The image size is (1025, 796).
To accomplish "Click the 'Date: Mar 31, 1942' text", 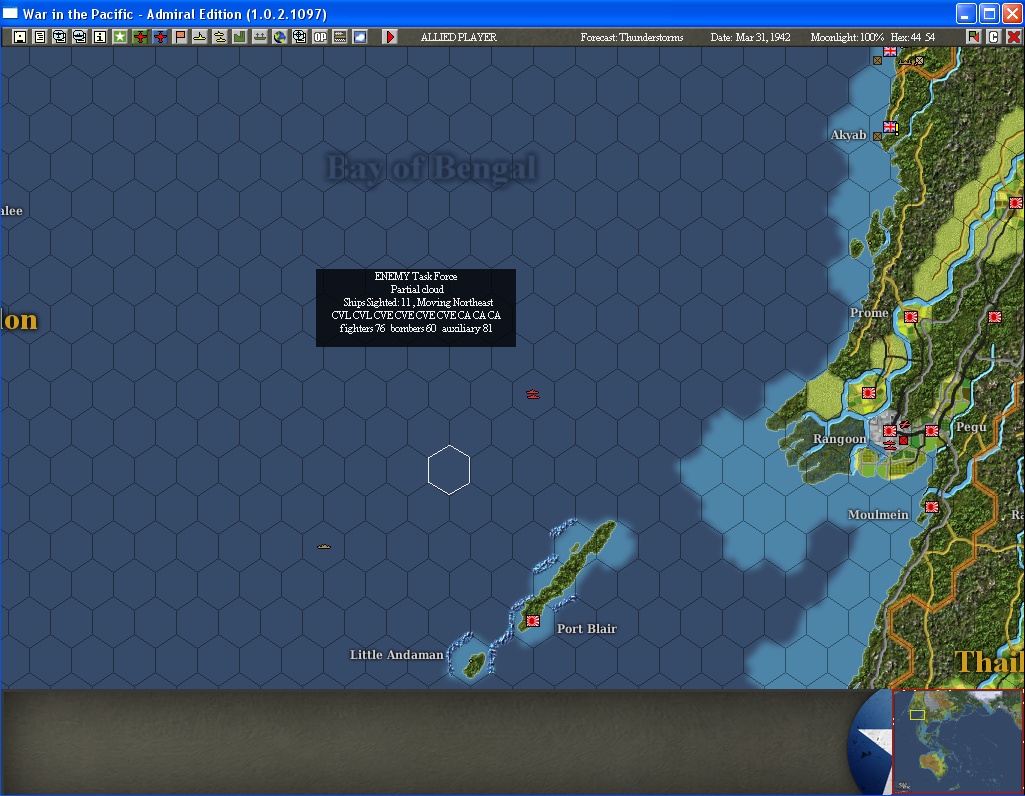I will click(x=750, y=37).
